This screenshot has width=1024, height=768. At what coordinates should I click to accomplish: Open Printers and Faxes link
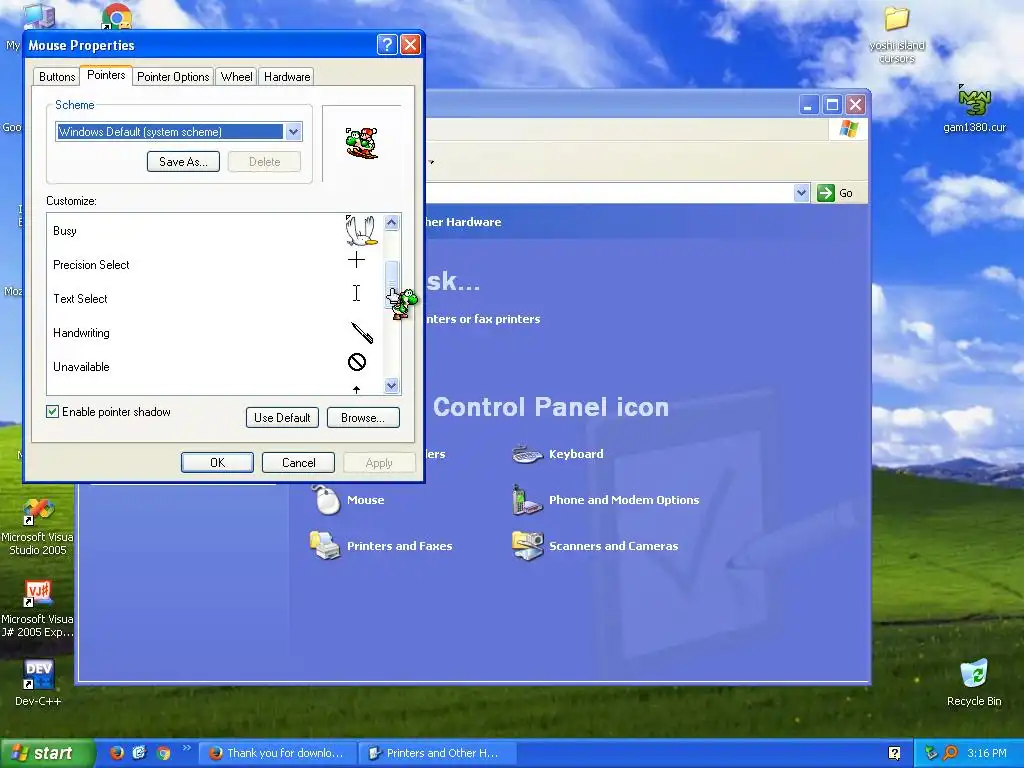[400, 546]
